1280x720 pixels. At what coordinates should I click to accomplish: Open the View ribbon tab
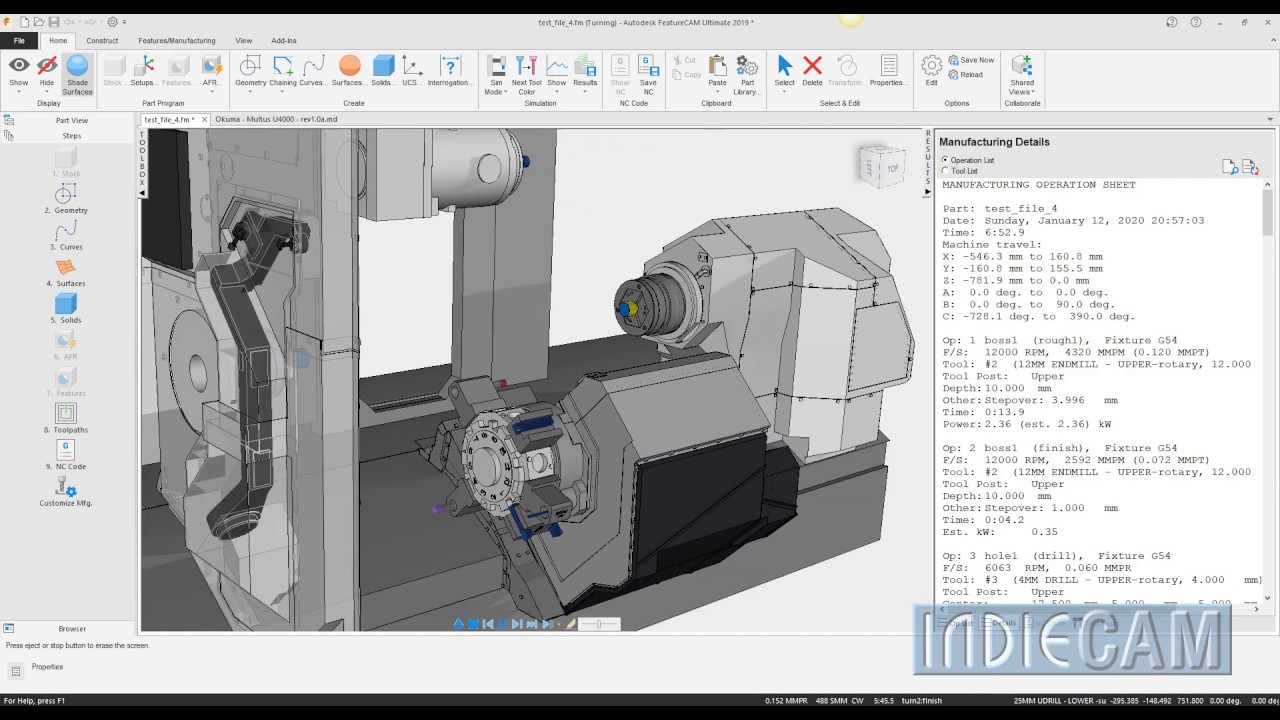click(x=243, y=41)
